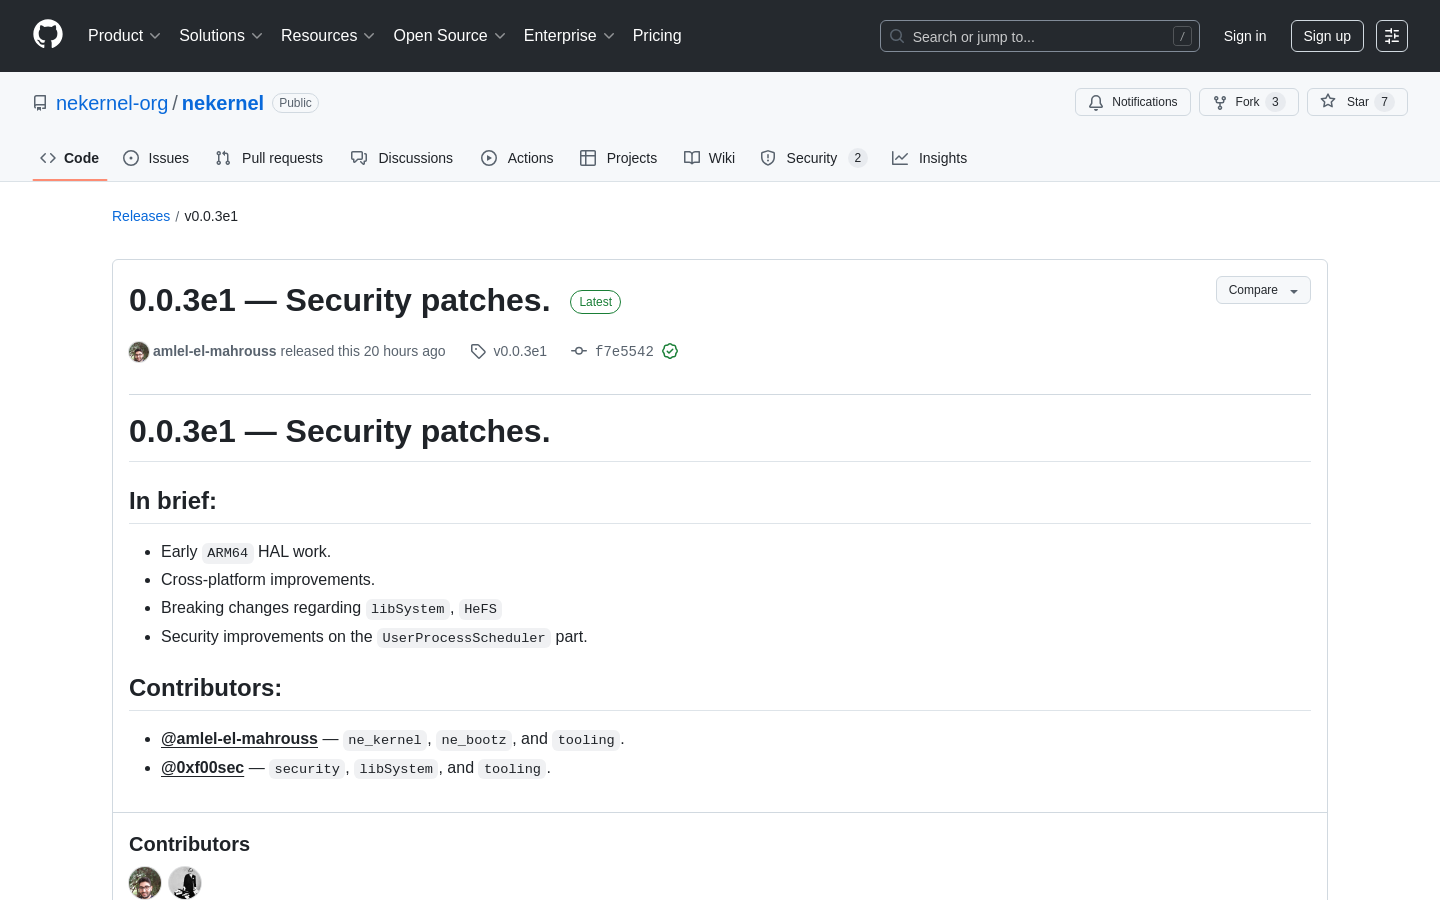Open @amlel-el-mahrouss mention in Contributors list
The image size is (1440, 900).
click(239, 739)
